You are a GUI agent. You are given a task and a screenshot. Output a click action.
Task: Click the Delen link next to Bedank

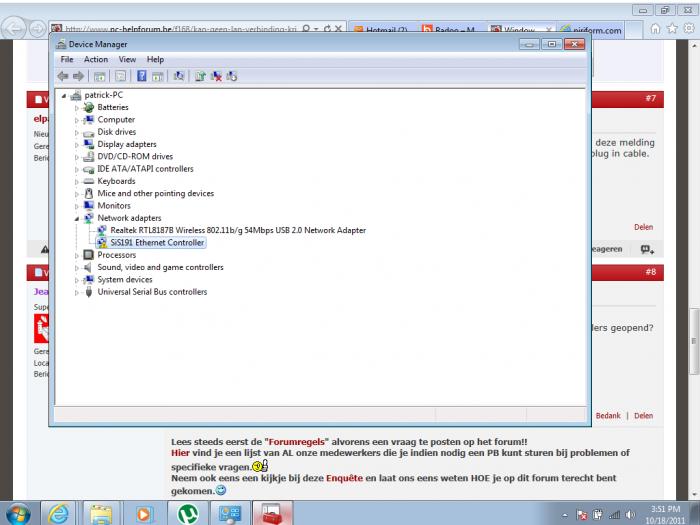(643, 416)
